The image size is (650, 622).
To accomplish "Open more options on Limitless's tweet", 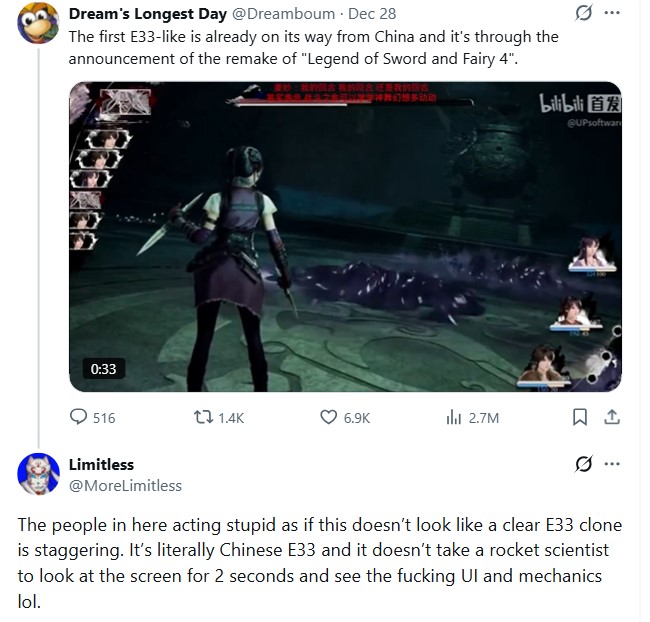I will 612,464.
